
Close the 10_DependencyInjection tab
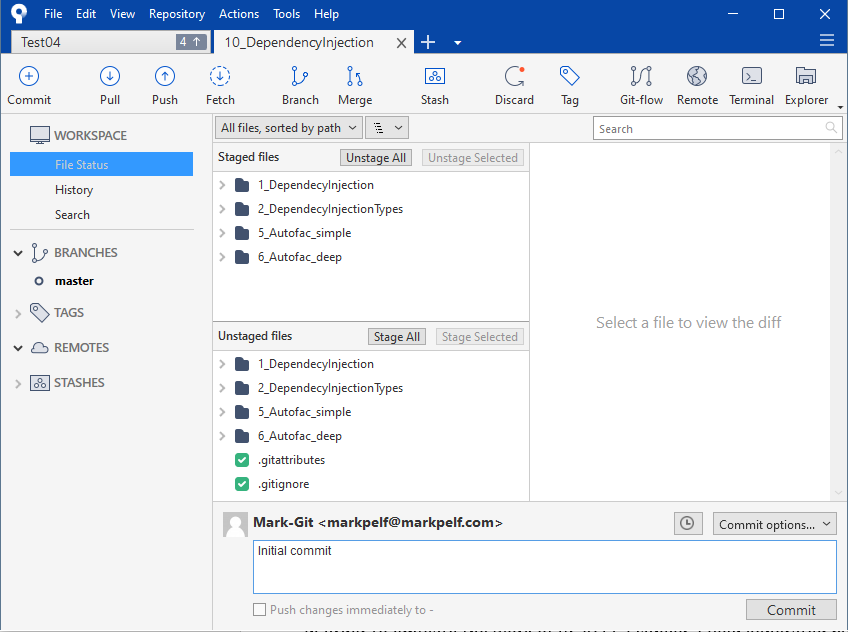[401, 43]
